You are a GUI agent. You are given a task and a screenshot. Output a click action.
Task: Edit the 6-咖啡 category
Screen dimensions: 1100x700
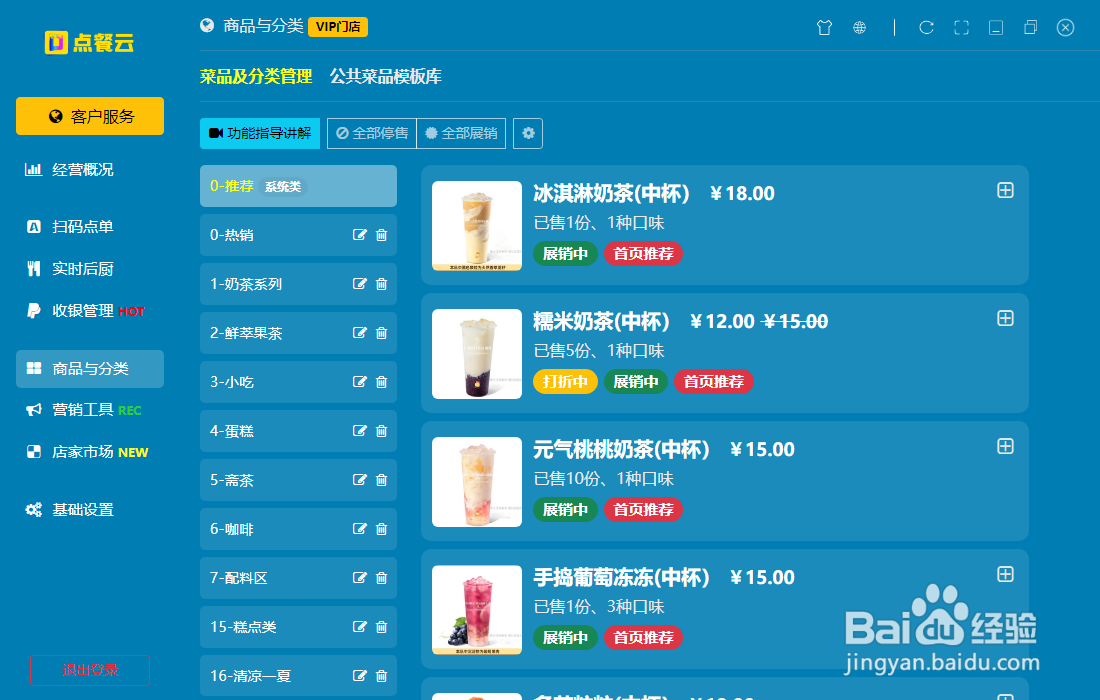click(359, 529)
